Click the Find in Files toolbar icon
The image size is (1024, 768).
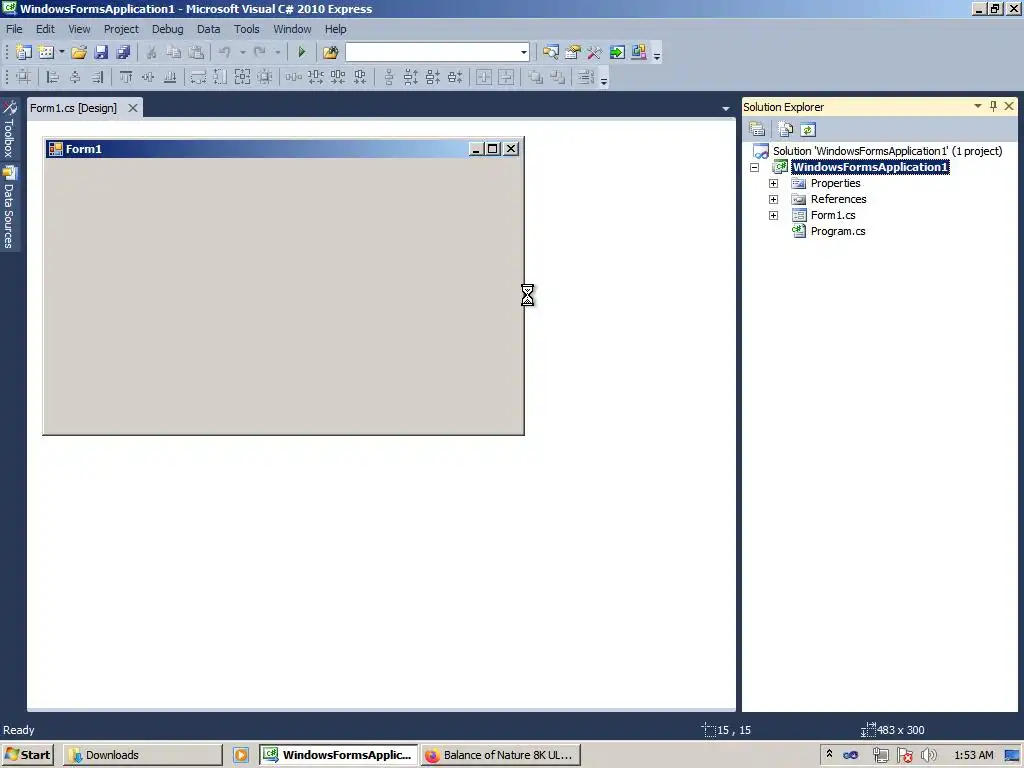(330, 52)
